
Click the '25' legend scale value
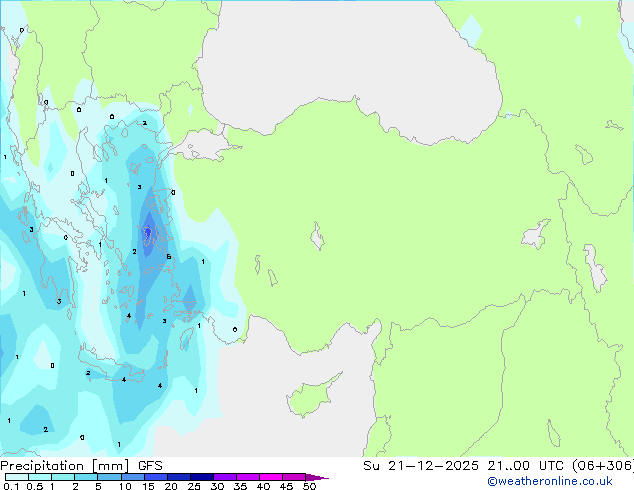point(194,486)
